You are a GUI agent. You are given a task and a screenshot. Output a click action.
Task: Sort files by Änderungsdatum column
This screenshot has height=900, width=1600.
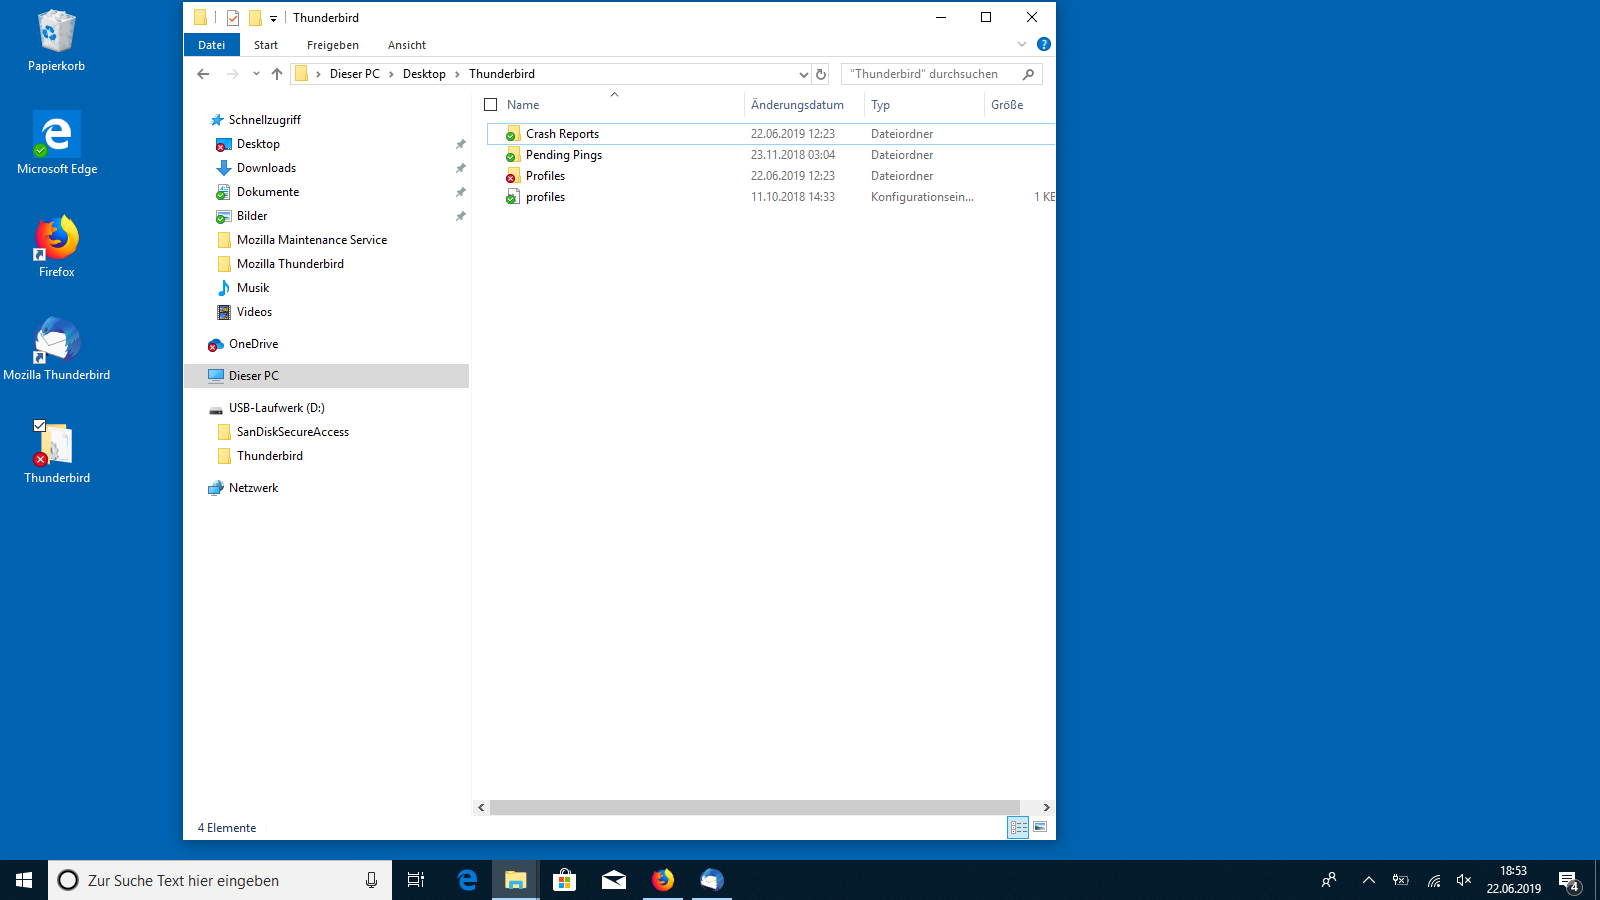[x=797, y=105]
